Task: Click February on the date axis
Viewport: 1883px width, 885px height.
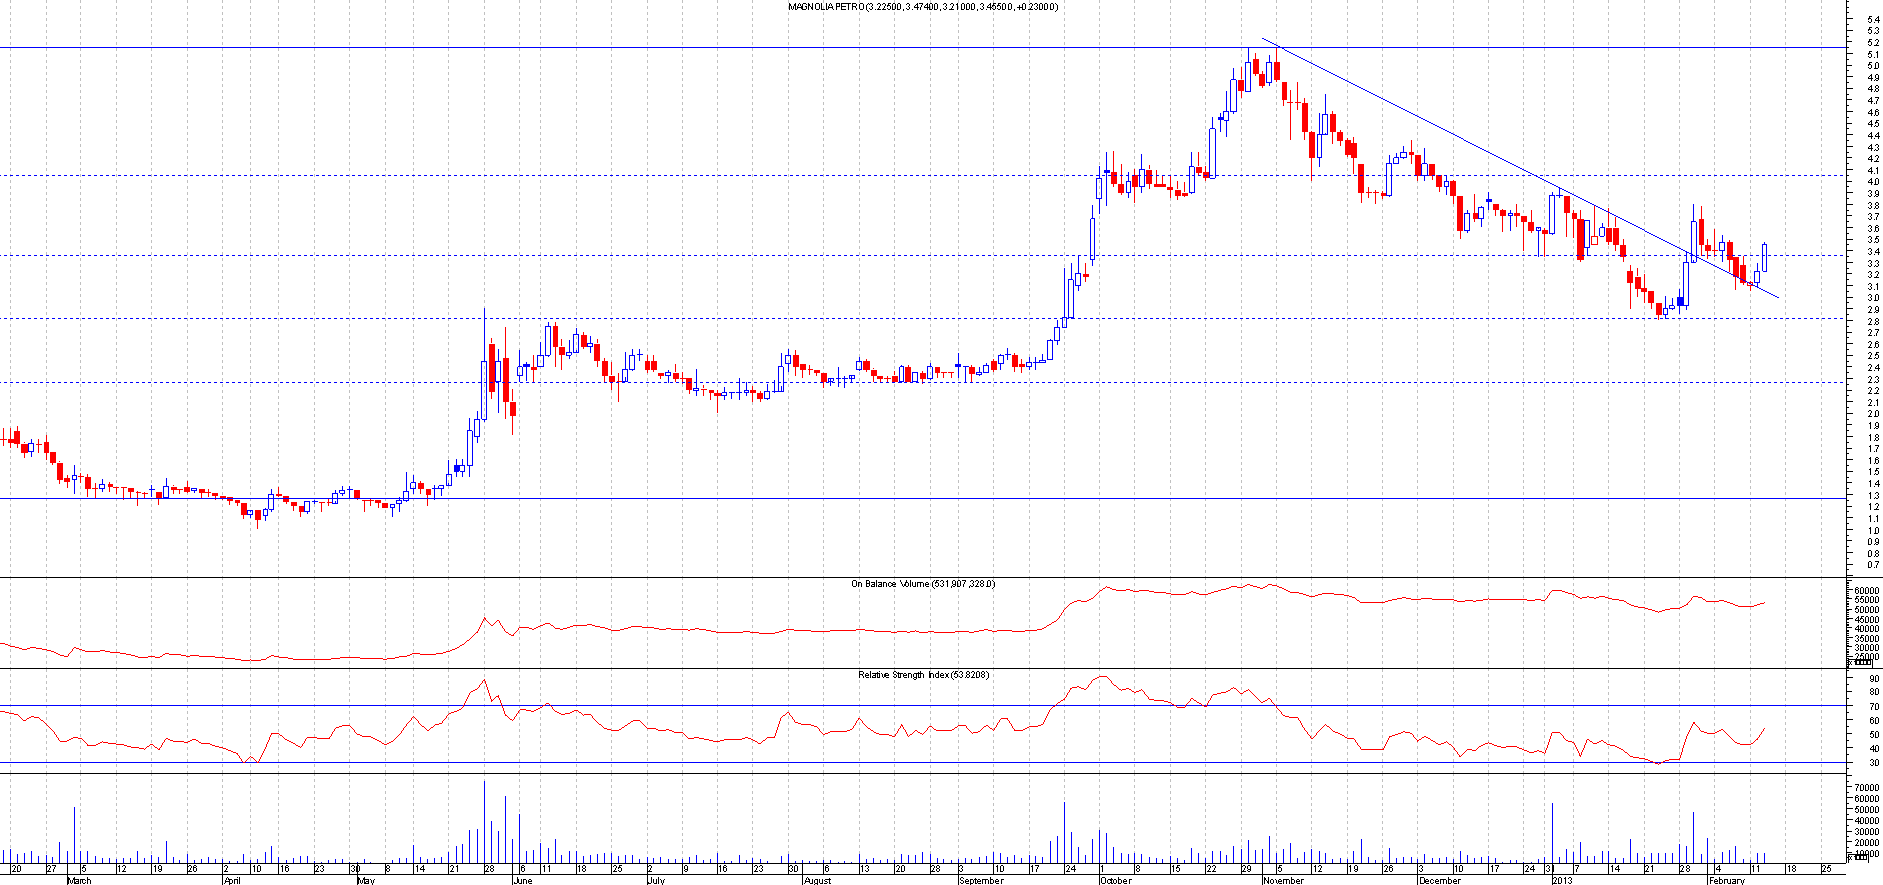Action: (x=1727, y=880)
